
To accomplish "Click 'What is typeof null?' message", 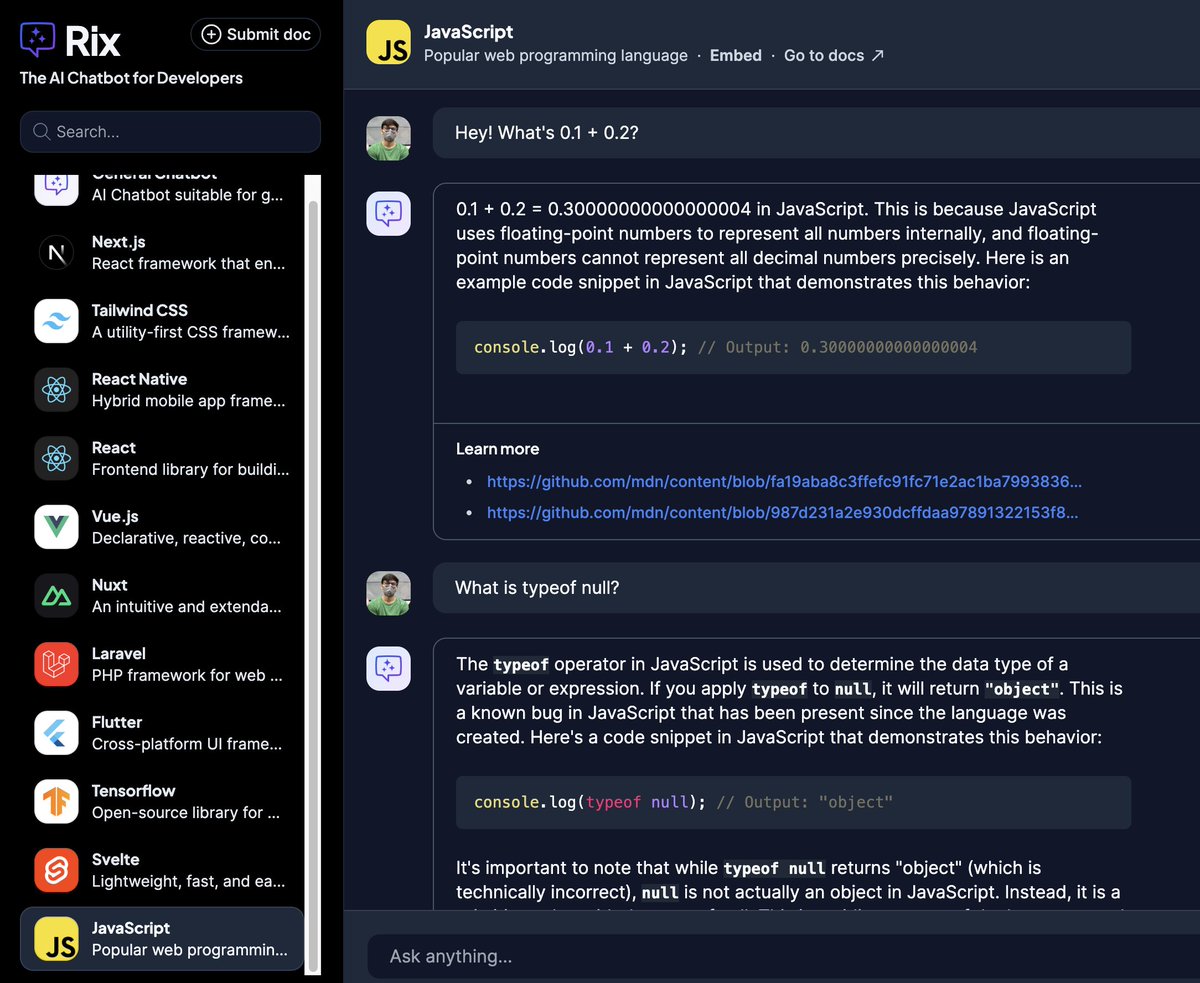I will (x=537, y=588).
